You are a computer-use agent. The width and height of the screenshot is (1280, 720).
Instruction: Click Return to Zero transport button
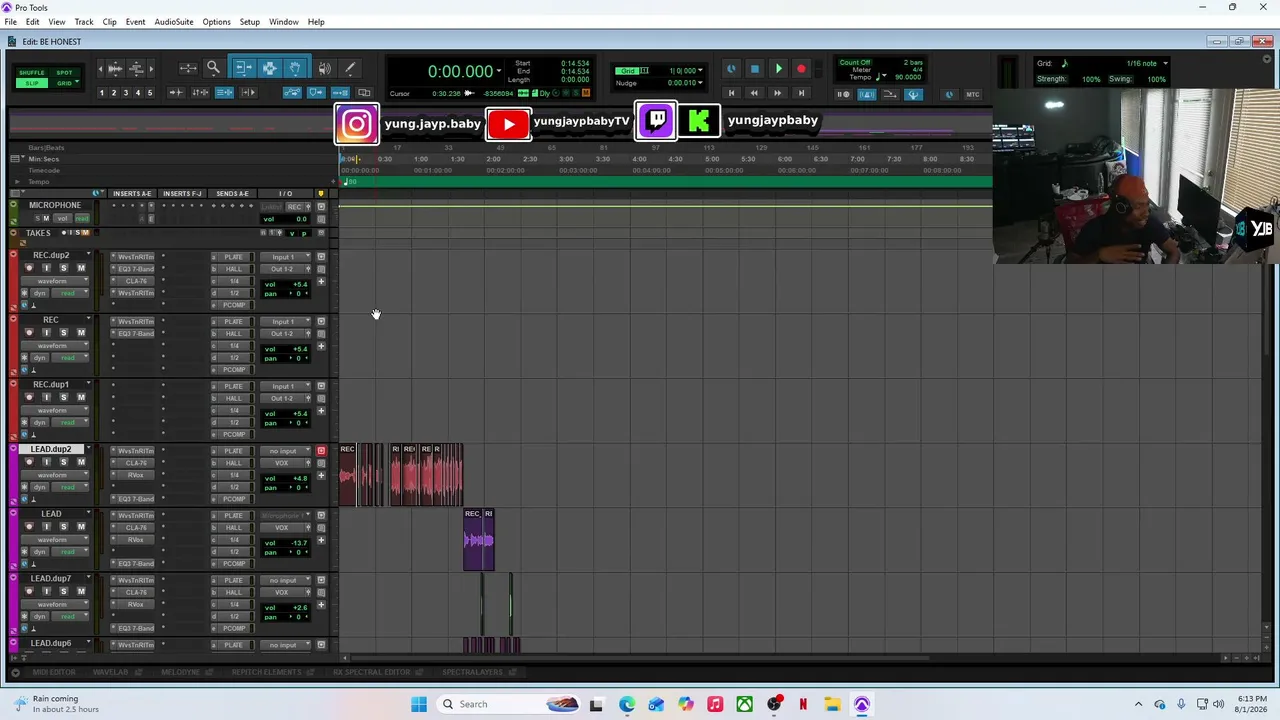point(731,93)
